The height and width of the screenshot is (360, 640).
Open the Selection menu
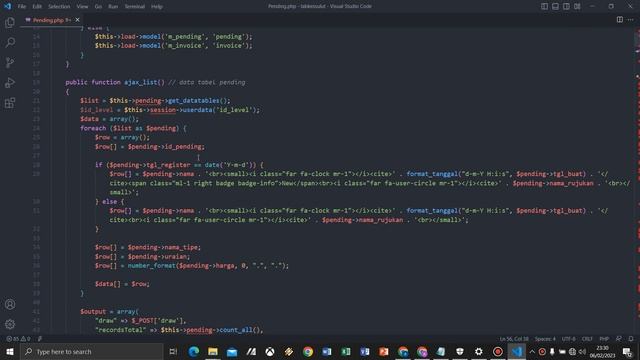coord(59,7)
